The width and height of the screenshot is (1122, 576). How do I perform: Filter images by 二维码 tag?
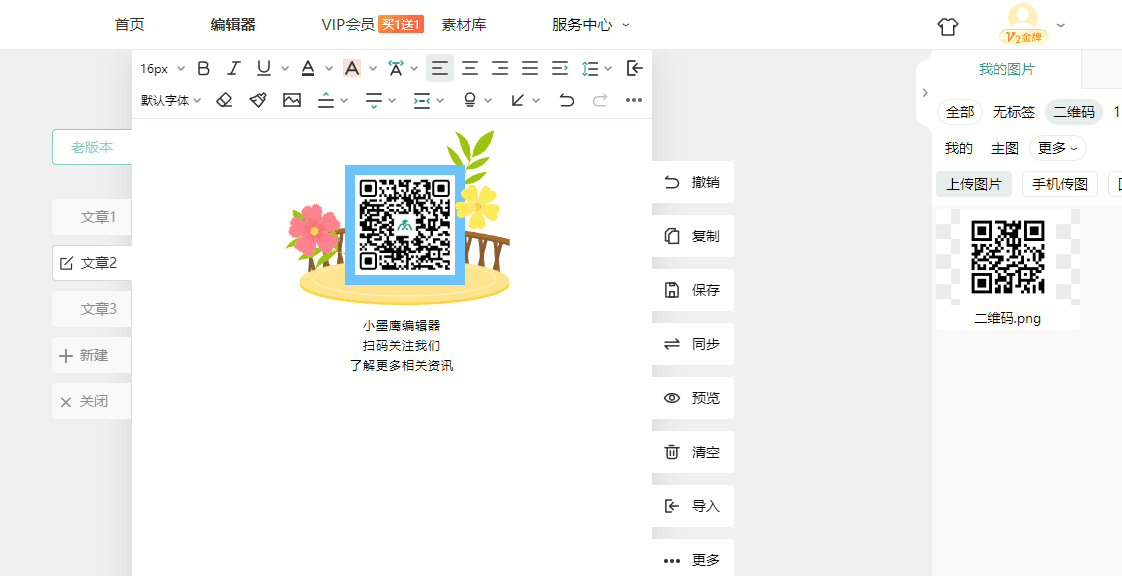click(1073, 112)
